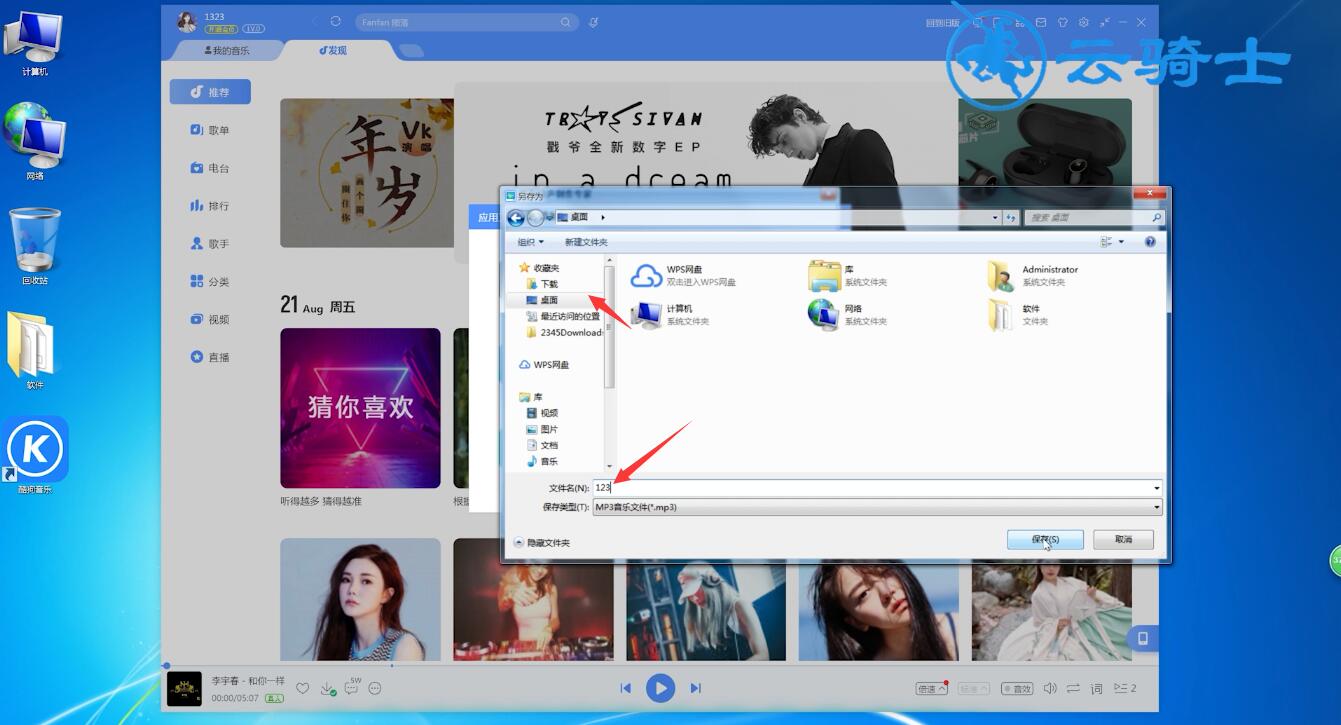Viewport: 1341px width, 725px height.
Task: Click the Kugou refresh icon
Action: [x=335, y=22]
